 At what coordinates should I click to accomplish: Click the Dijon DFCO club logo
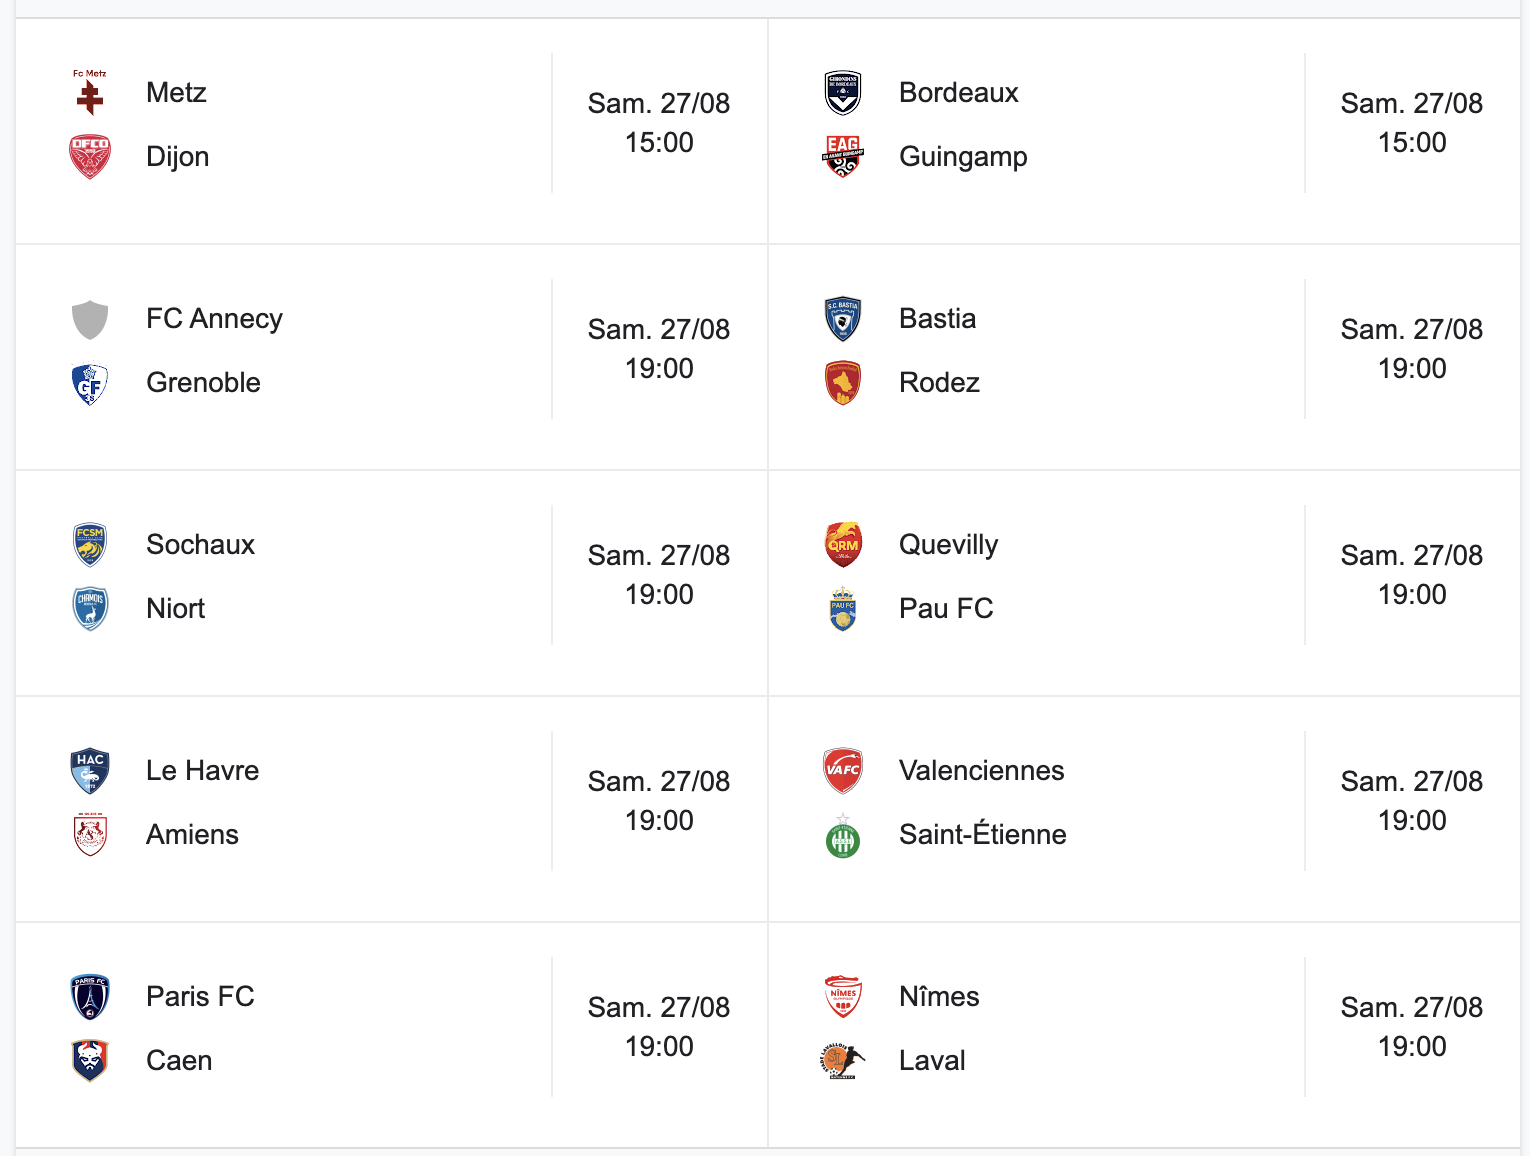90,157
